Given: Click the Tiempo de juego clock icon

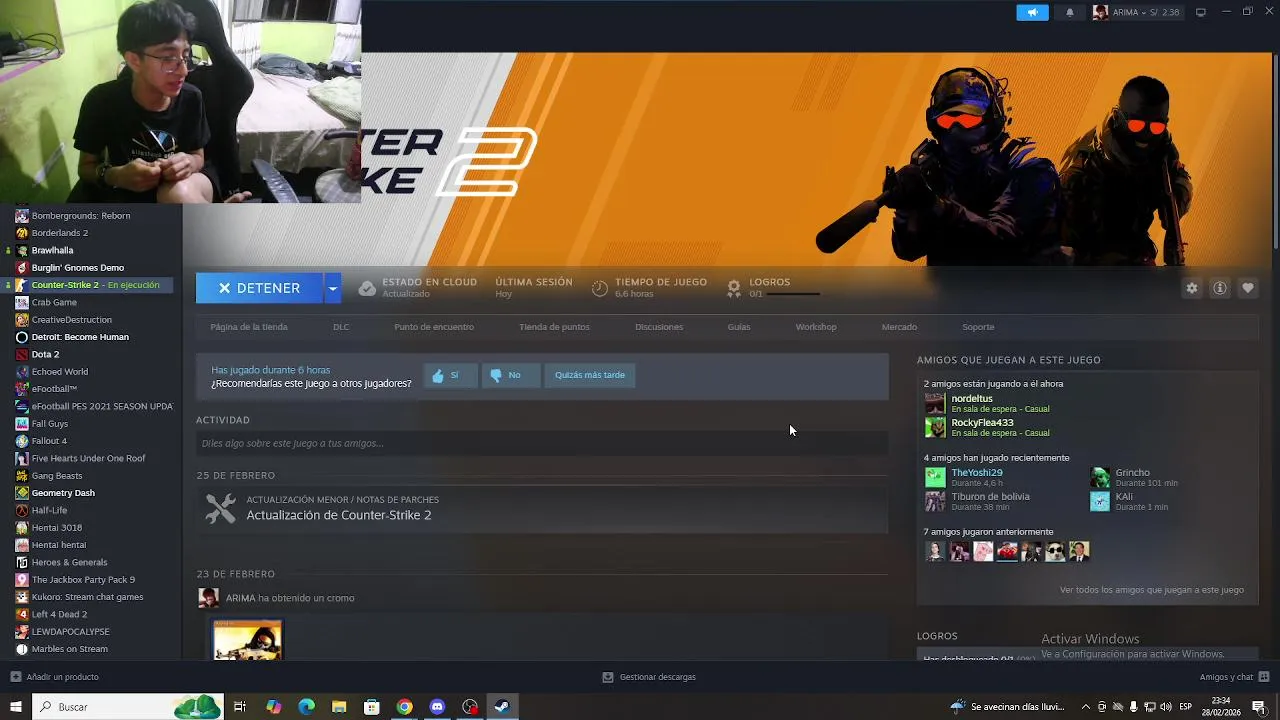Looking at the screenshot, I should point(600,288).
